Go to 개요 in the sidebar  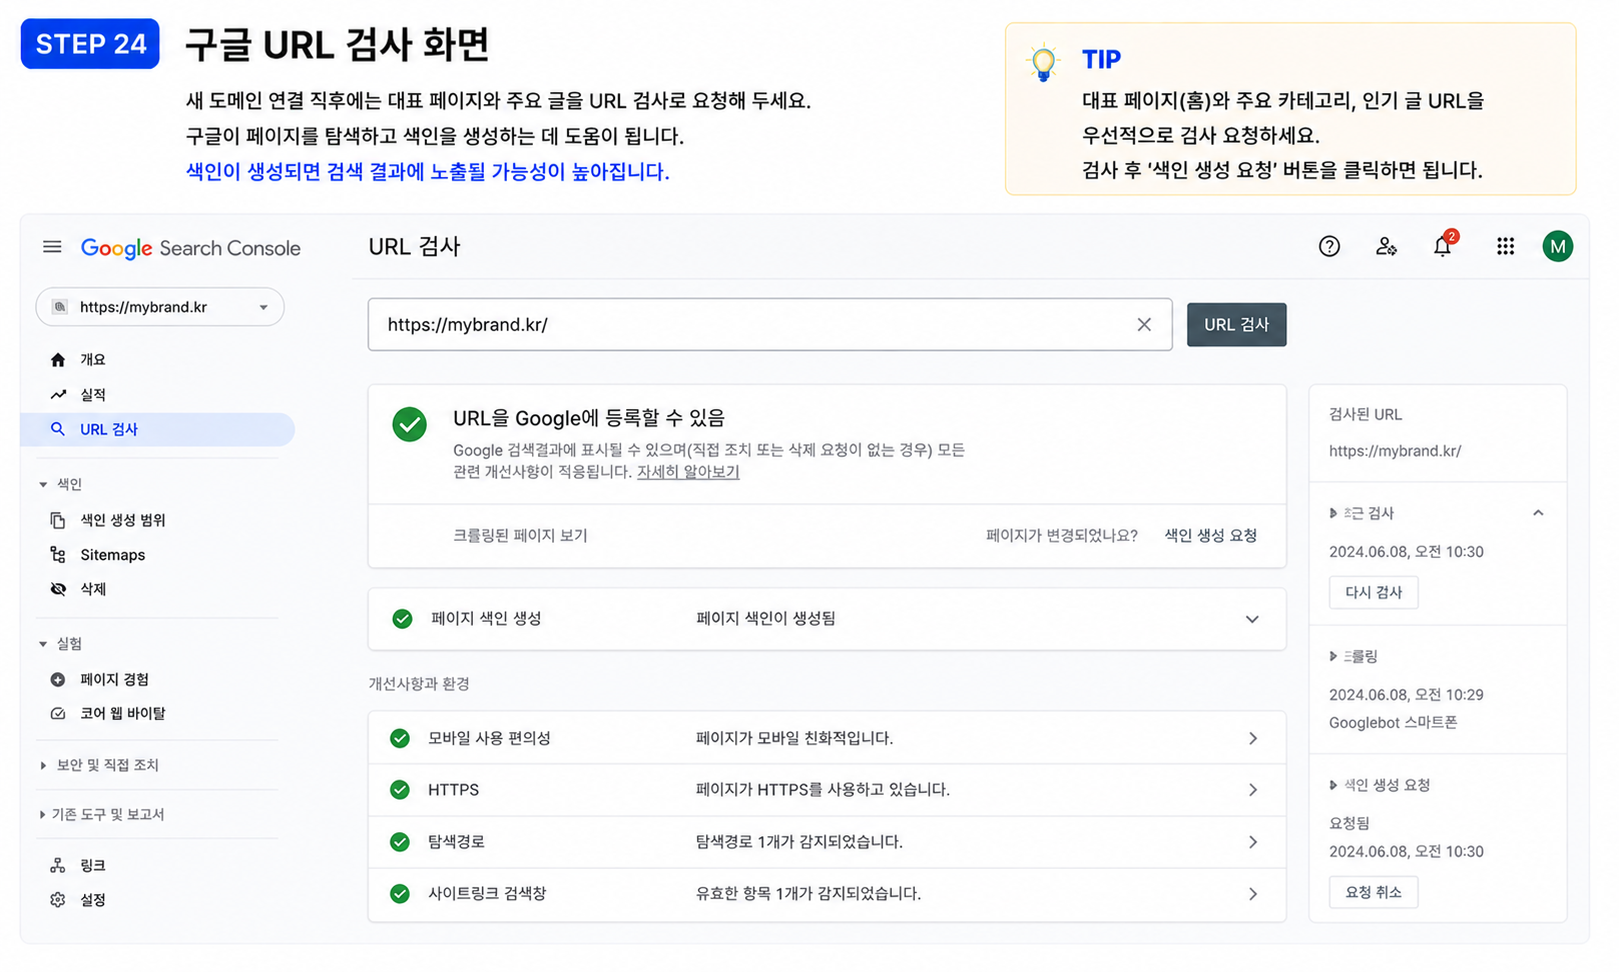click(x=93, y=360)
